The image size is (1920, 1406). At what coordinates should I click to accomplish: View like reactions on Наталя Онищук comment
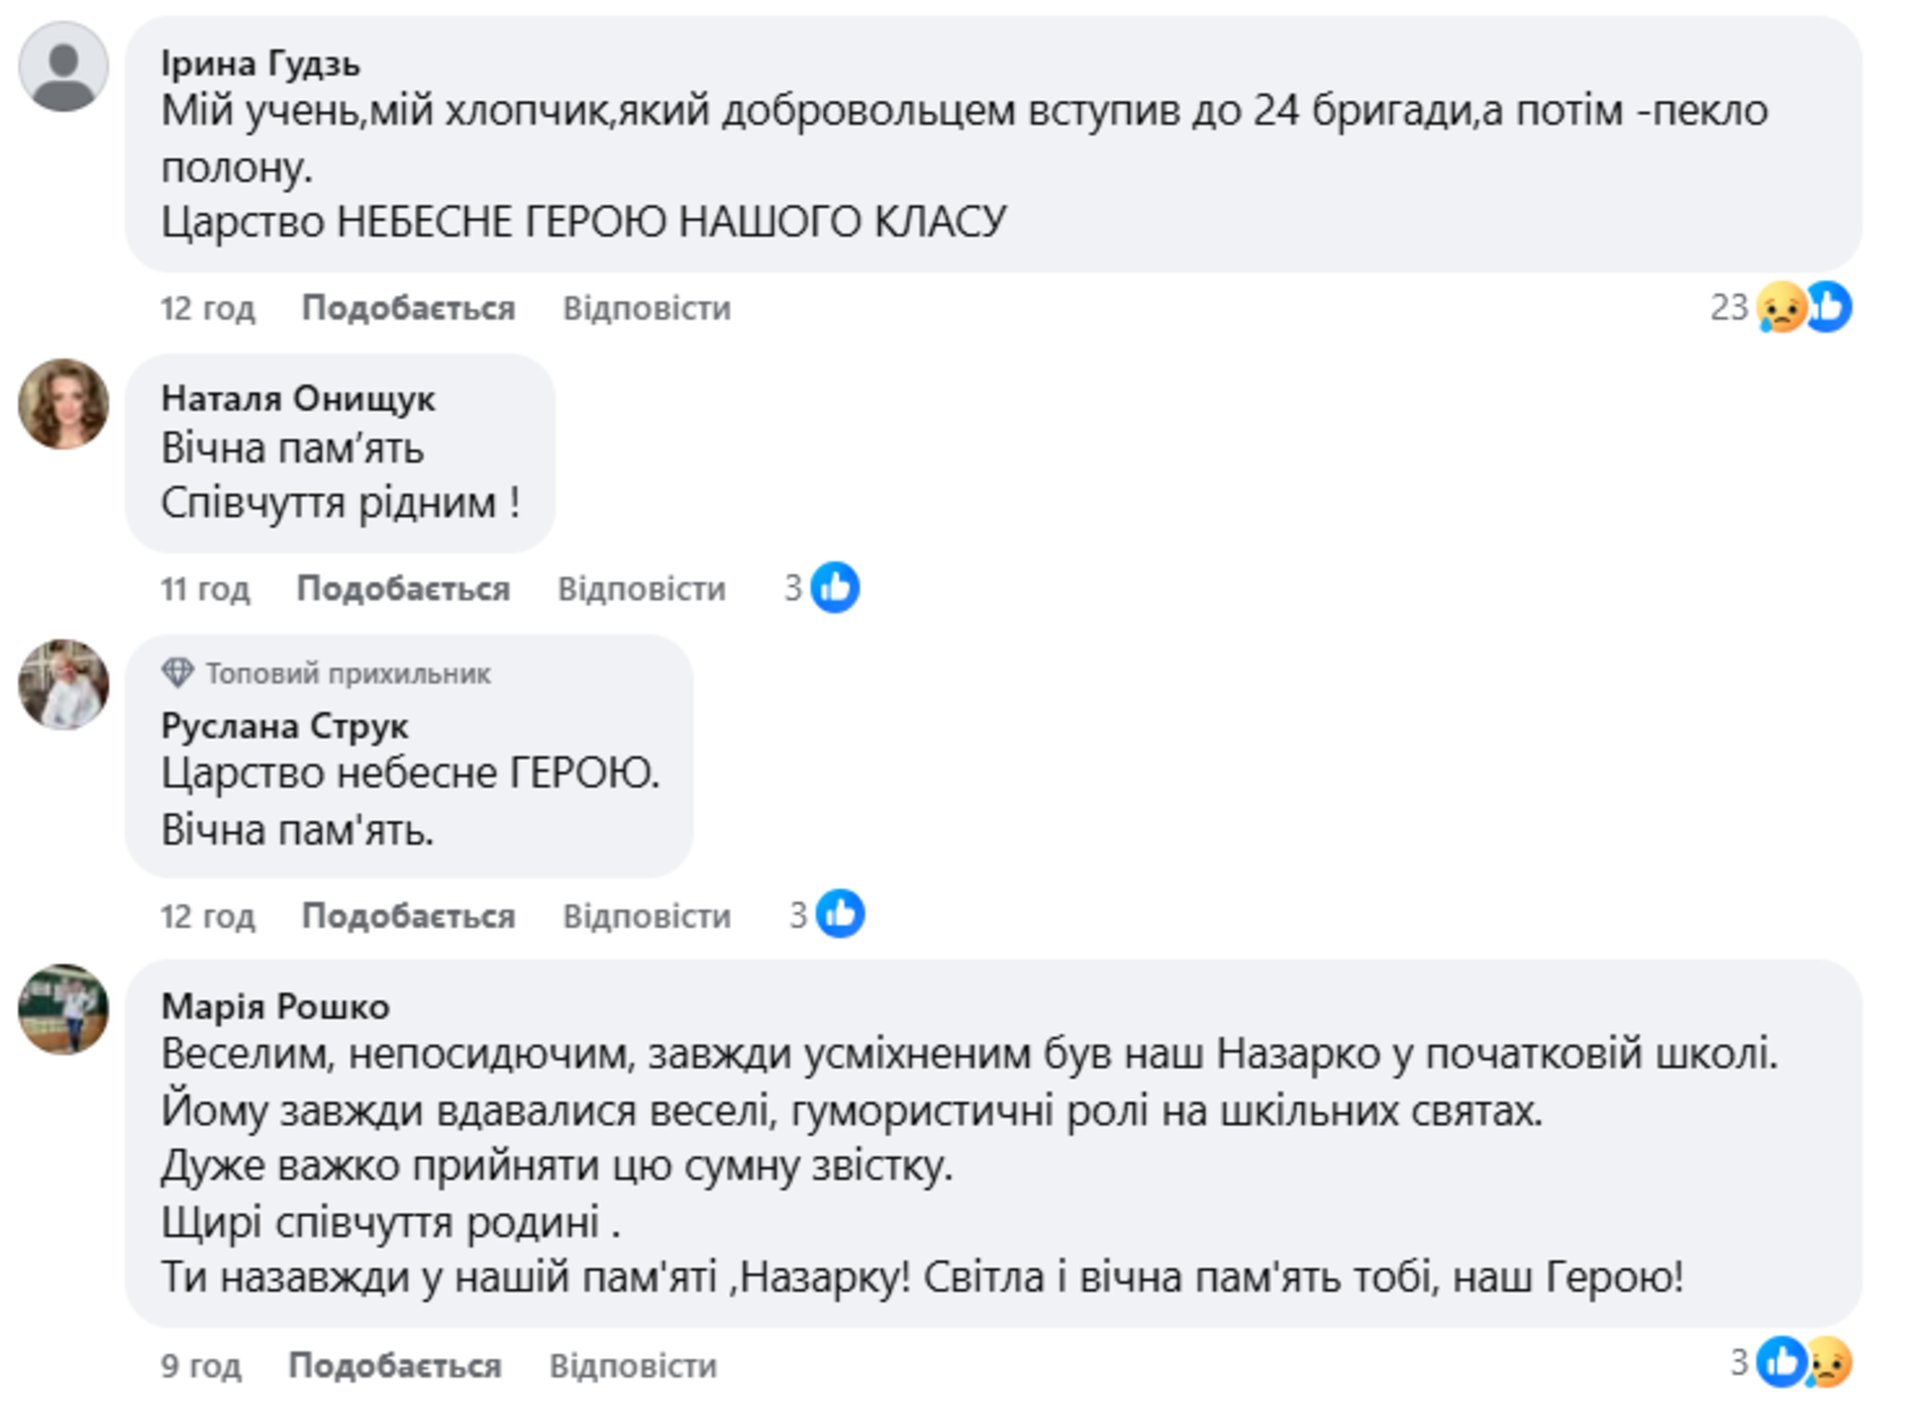[823, 587]
